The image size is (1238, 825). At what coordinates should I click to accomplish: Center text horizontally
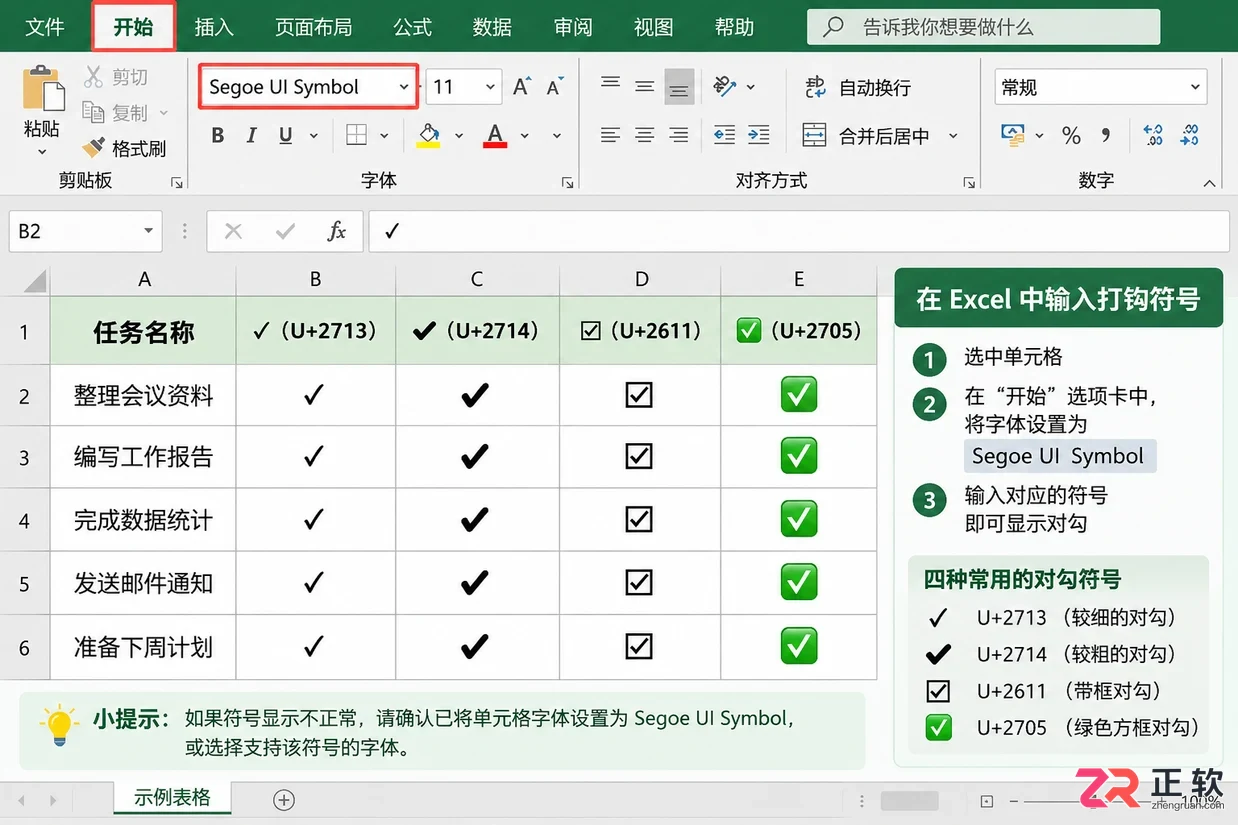point(645,135)
